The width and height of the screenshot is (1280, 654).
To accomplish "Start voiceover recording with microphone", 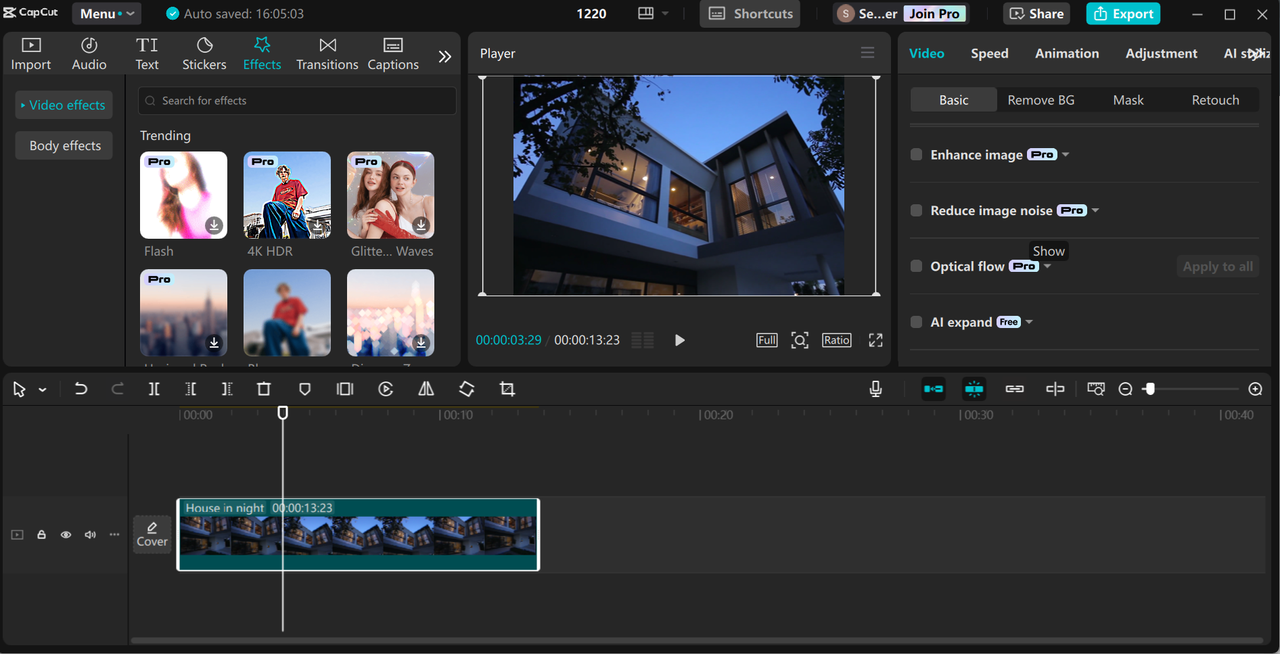I will (876, 389).
